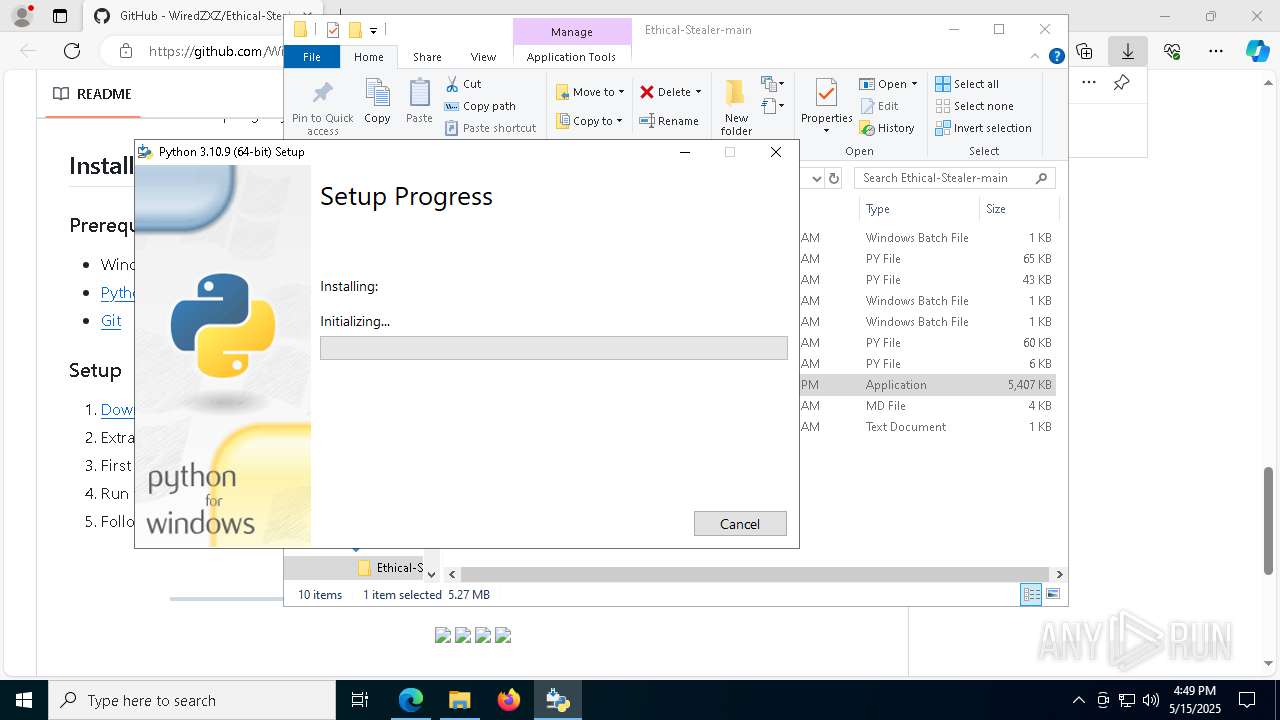
Task: Open Explorer help question mark icon
Action: point(1056,57)
